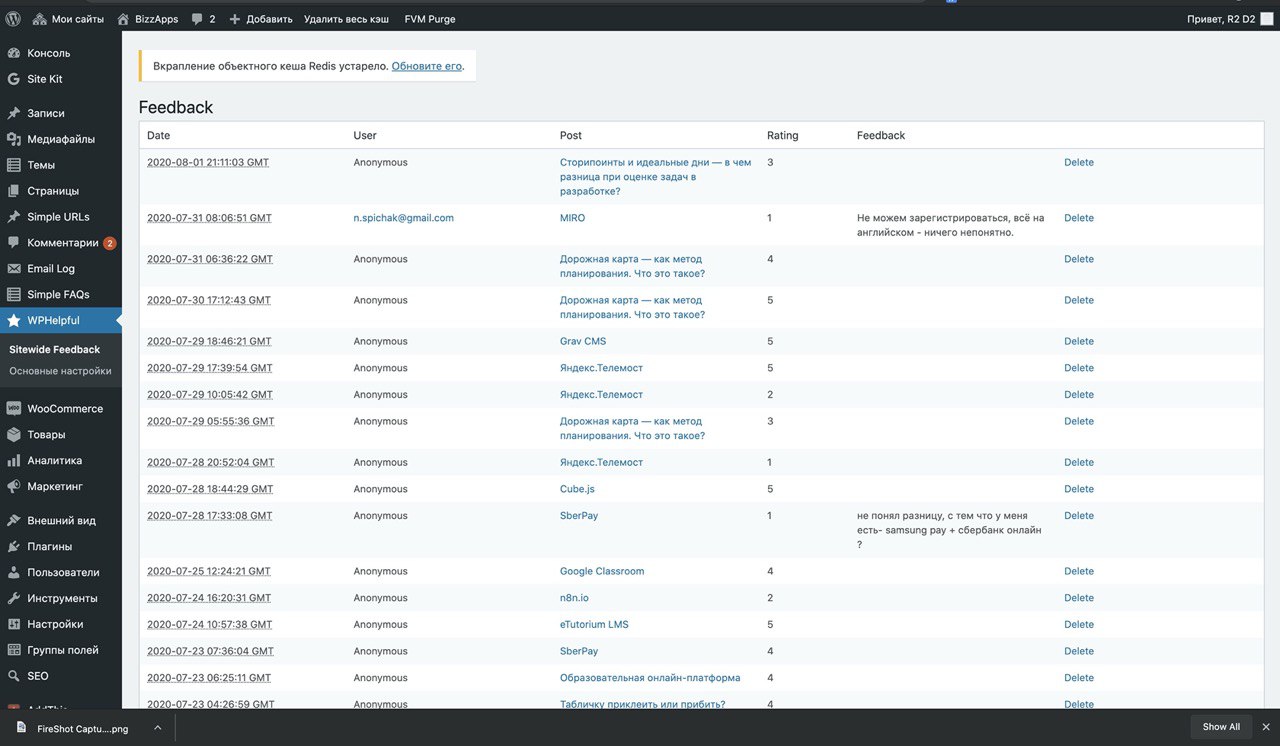Click the WordPress logo icon
Image resolution: width=1280 pixels, height=746 pixels.
[13, 19]
